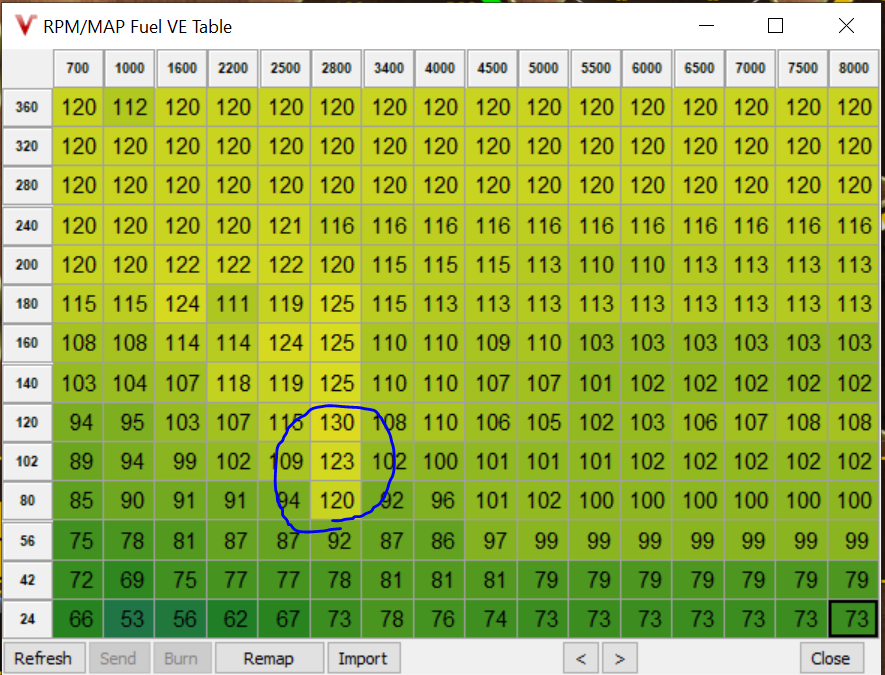This screenshot has width=885, height=675.
Task: Click the outlined 73 cell under 8000 RPM
Action: tap(854, 619)
